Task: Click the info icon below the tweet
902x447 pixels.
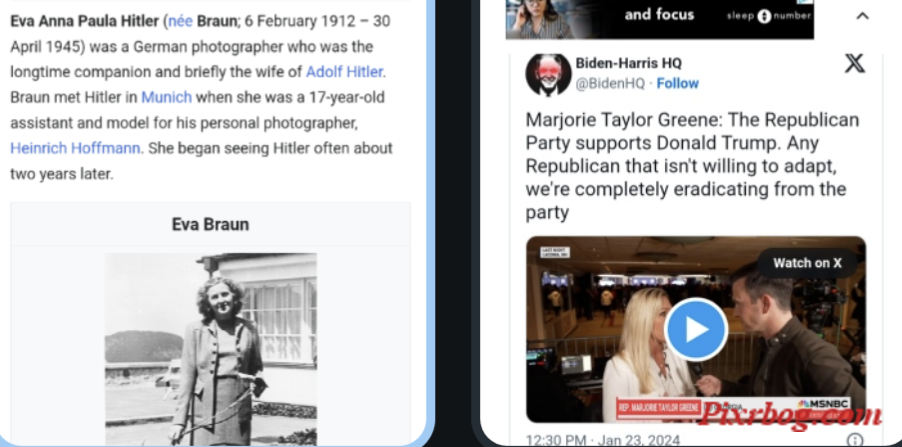Action: click(x=855, y=440)
